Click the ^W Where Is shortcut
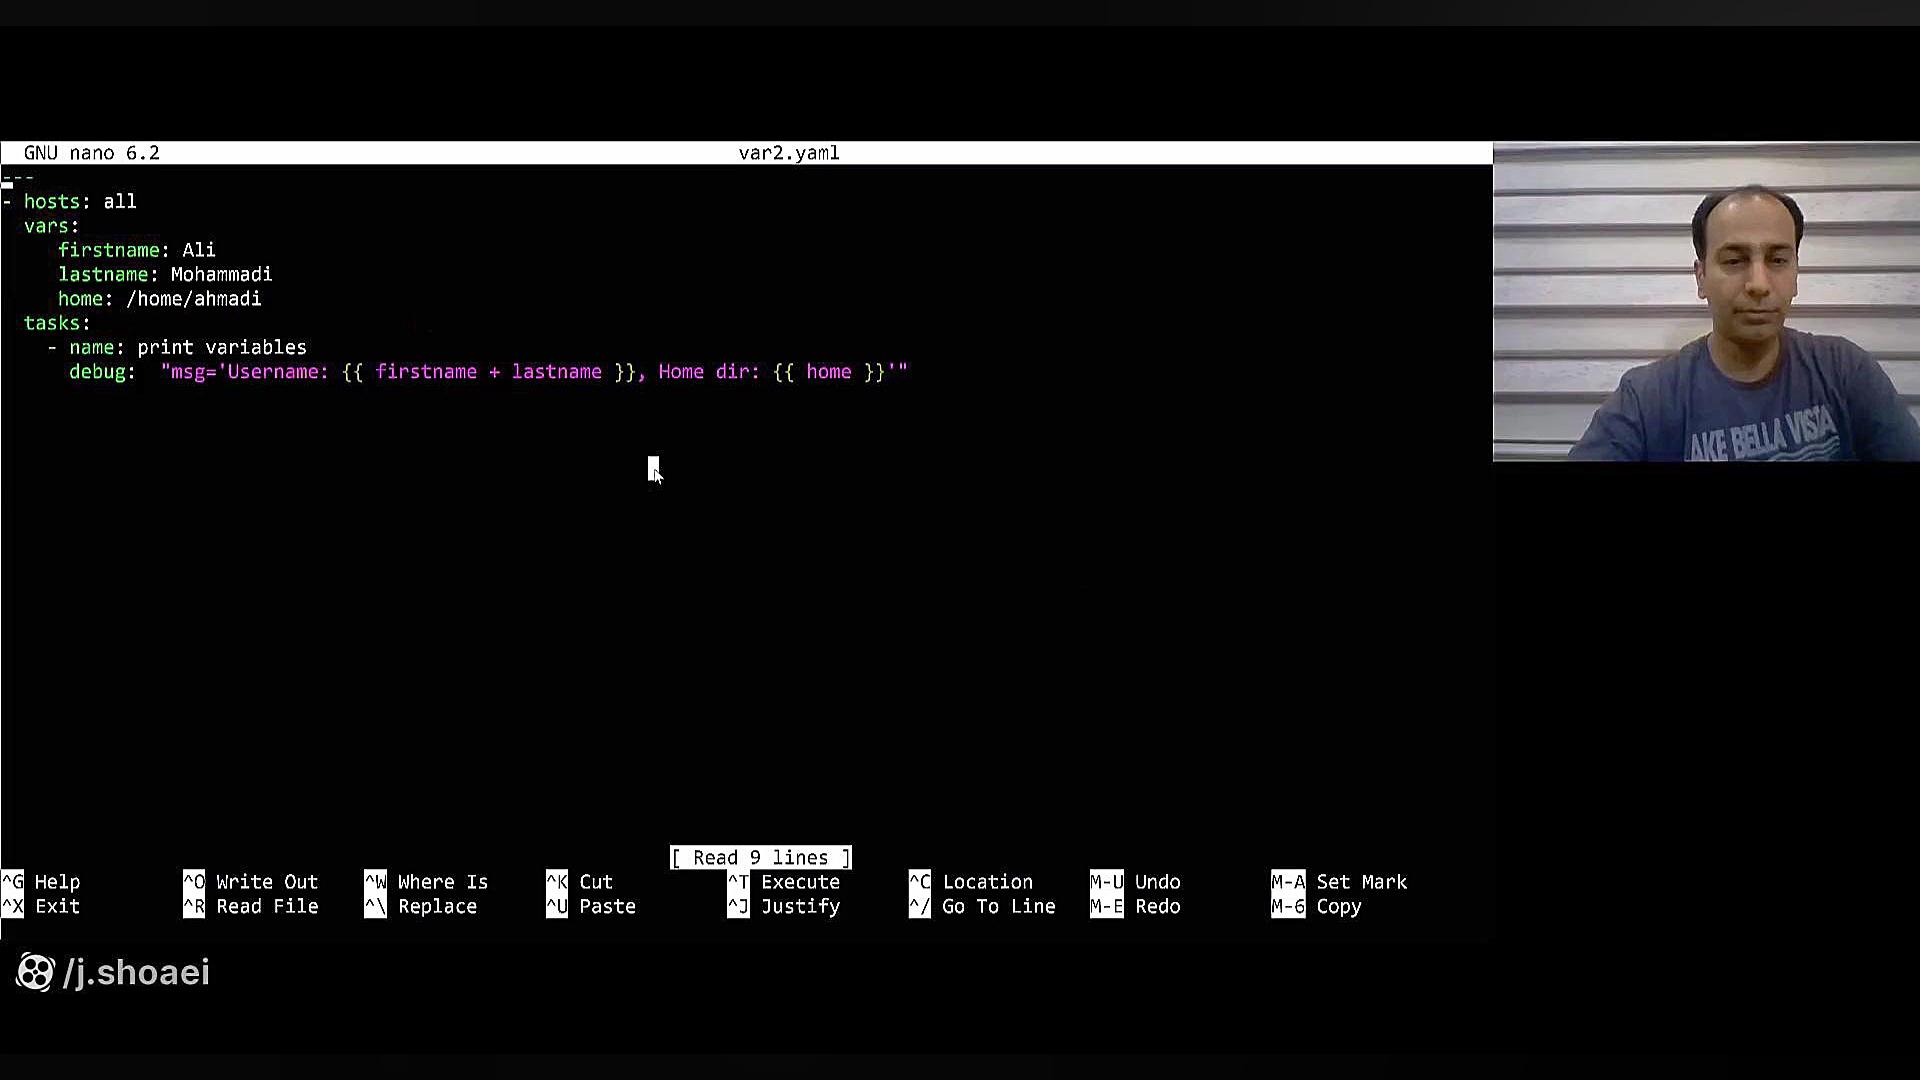The height and width of the screenshot is (1080, 1920). tap(427, 882)
